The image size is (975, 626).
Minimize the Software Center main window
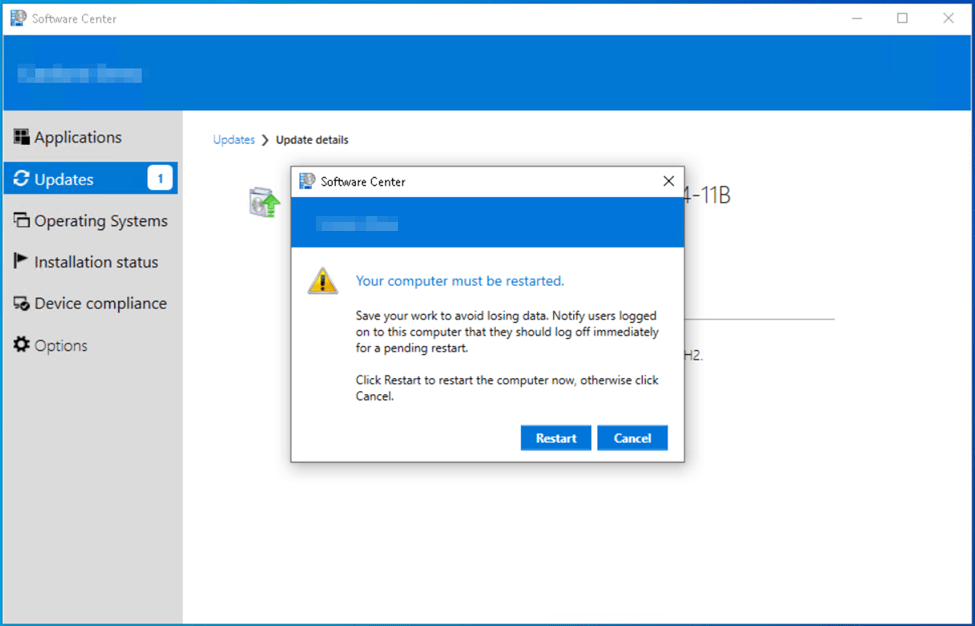856,18
